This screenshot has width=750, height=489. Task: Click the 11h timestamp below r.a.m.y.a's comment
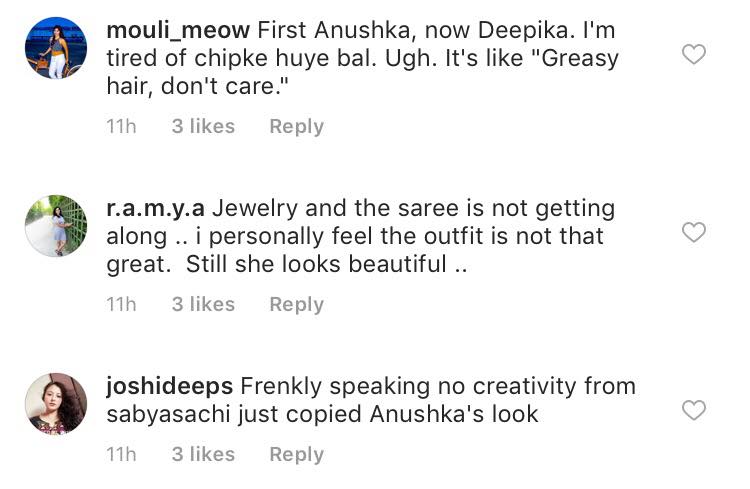(x=121, y=305)
